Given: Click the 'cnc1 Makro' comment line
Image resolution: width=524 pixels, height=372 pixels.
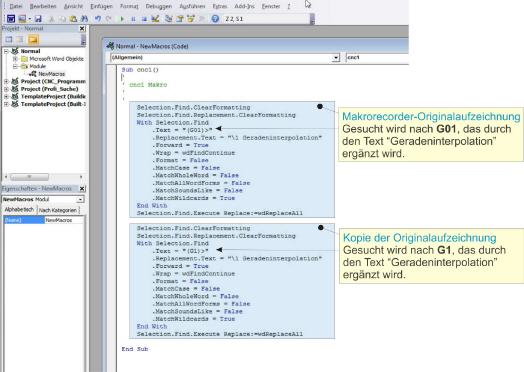Looking at the screenshot, I should (148, 85).
